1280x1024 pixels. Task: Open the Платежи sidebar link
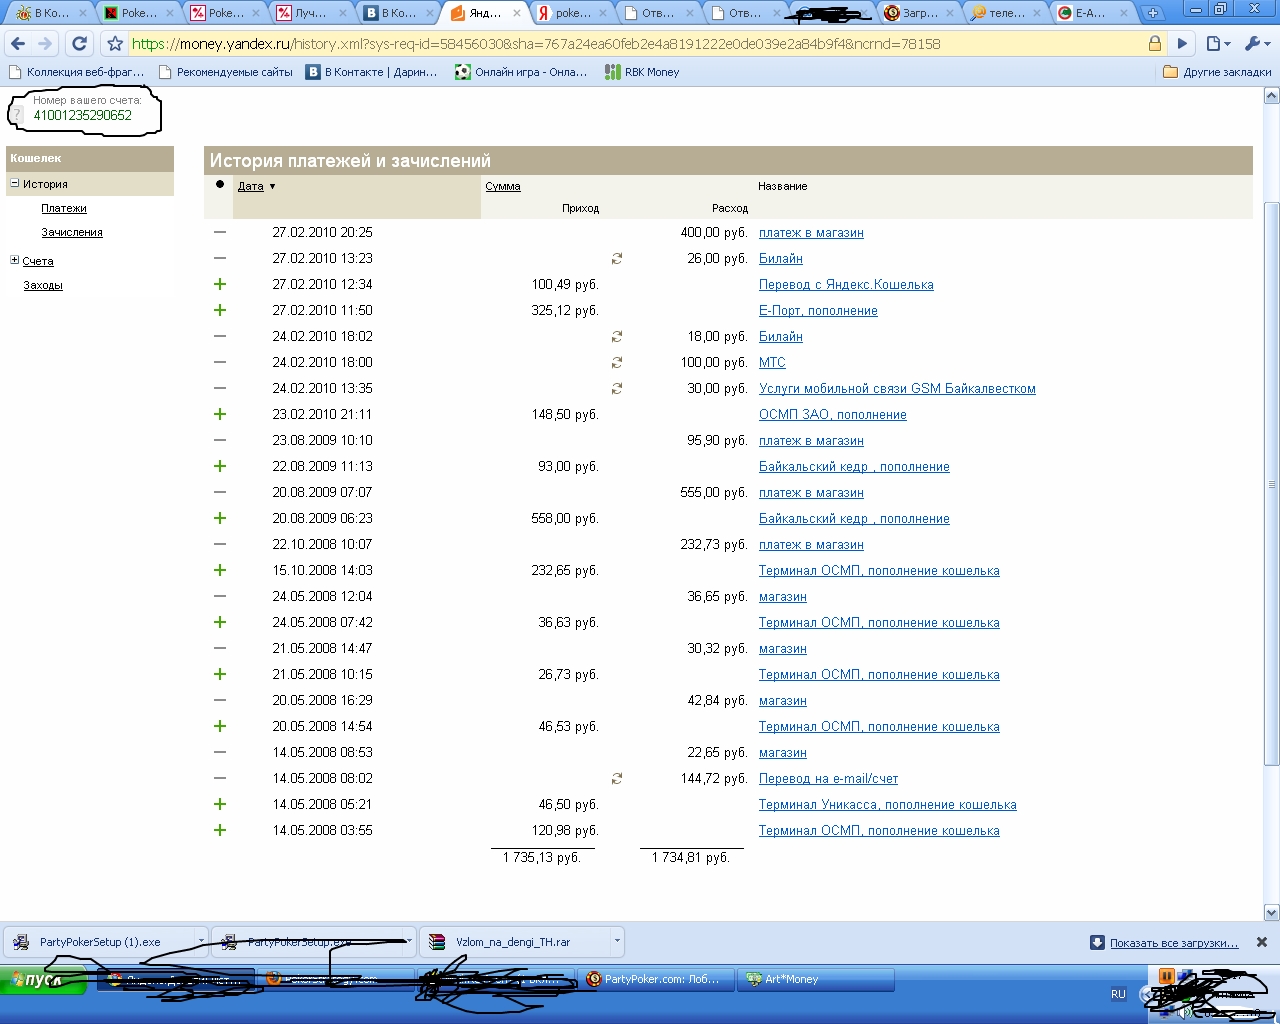tap(64, 208)
